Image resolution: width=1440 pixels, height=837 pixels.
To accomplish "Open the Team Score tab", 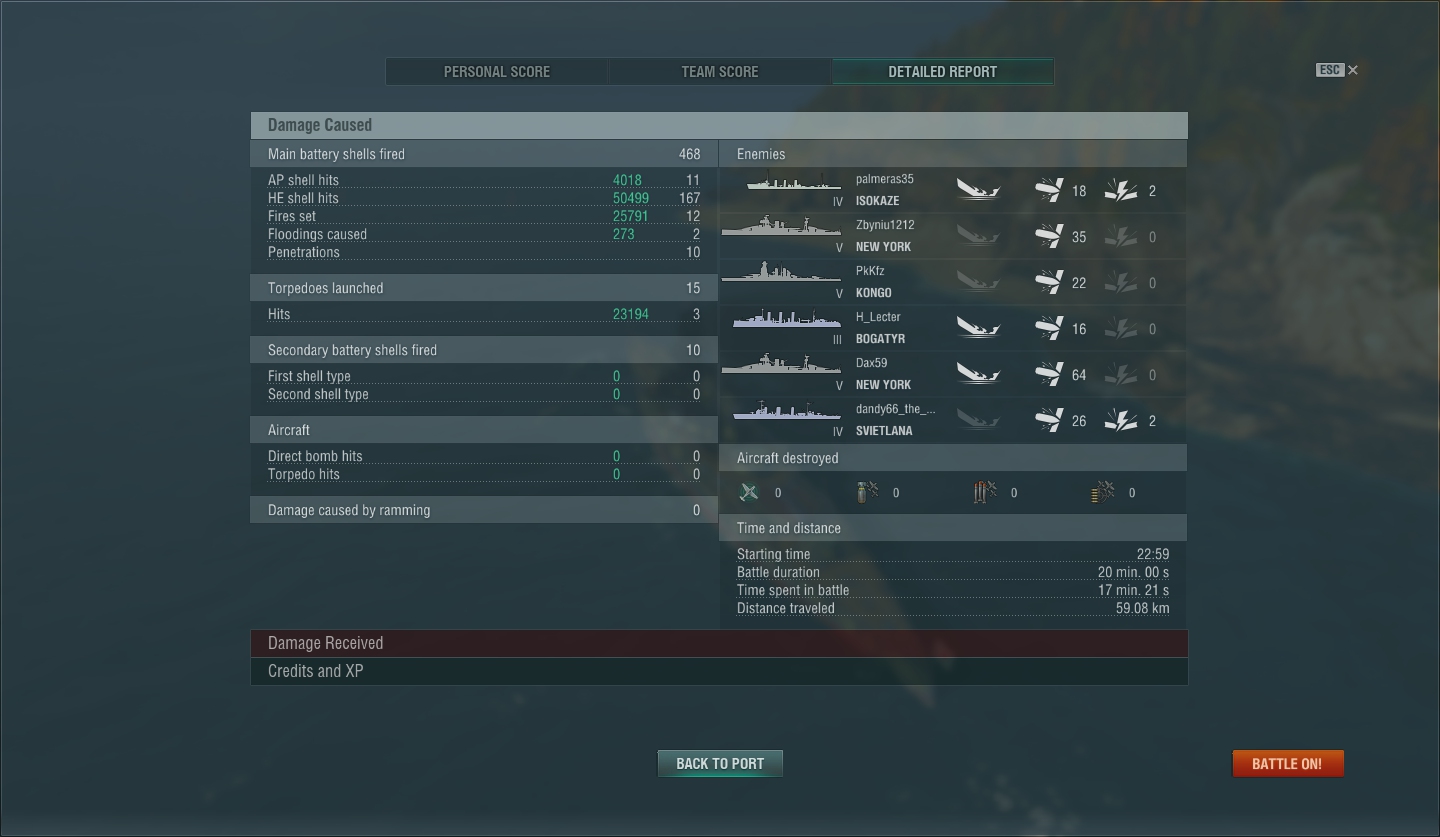I will coord(720,72).
